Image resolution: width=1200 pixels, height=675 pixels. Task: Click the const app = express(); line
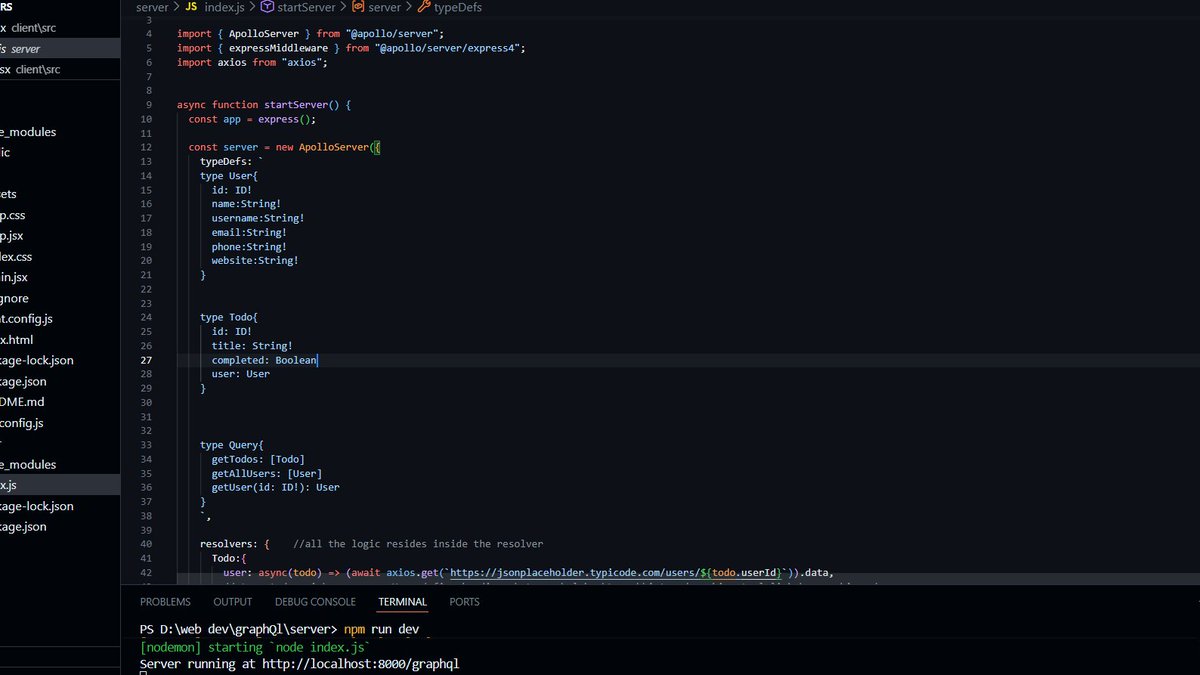pos(252,119)
